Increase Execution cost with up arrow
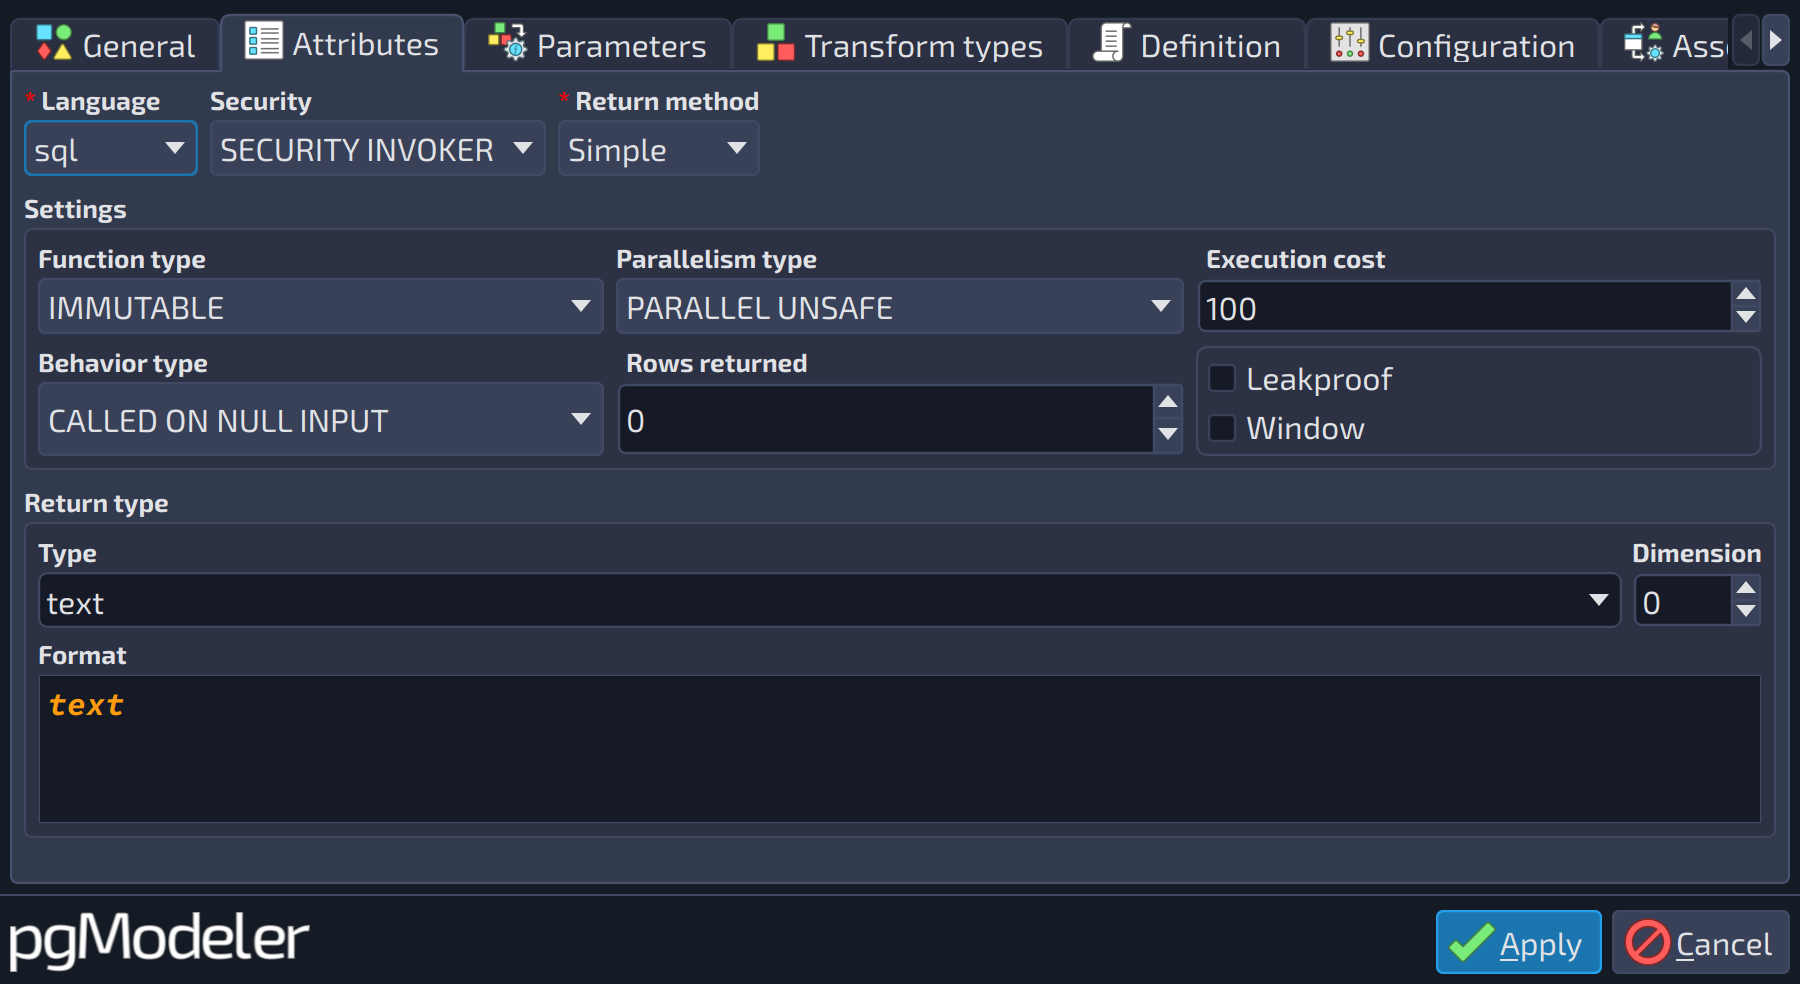 click(1746, 294)
